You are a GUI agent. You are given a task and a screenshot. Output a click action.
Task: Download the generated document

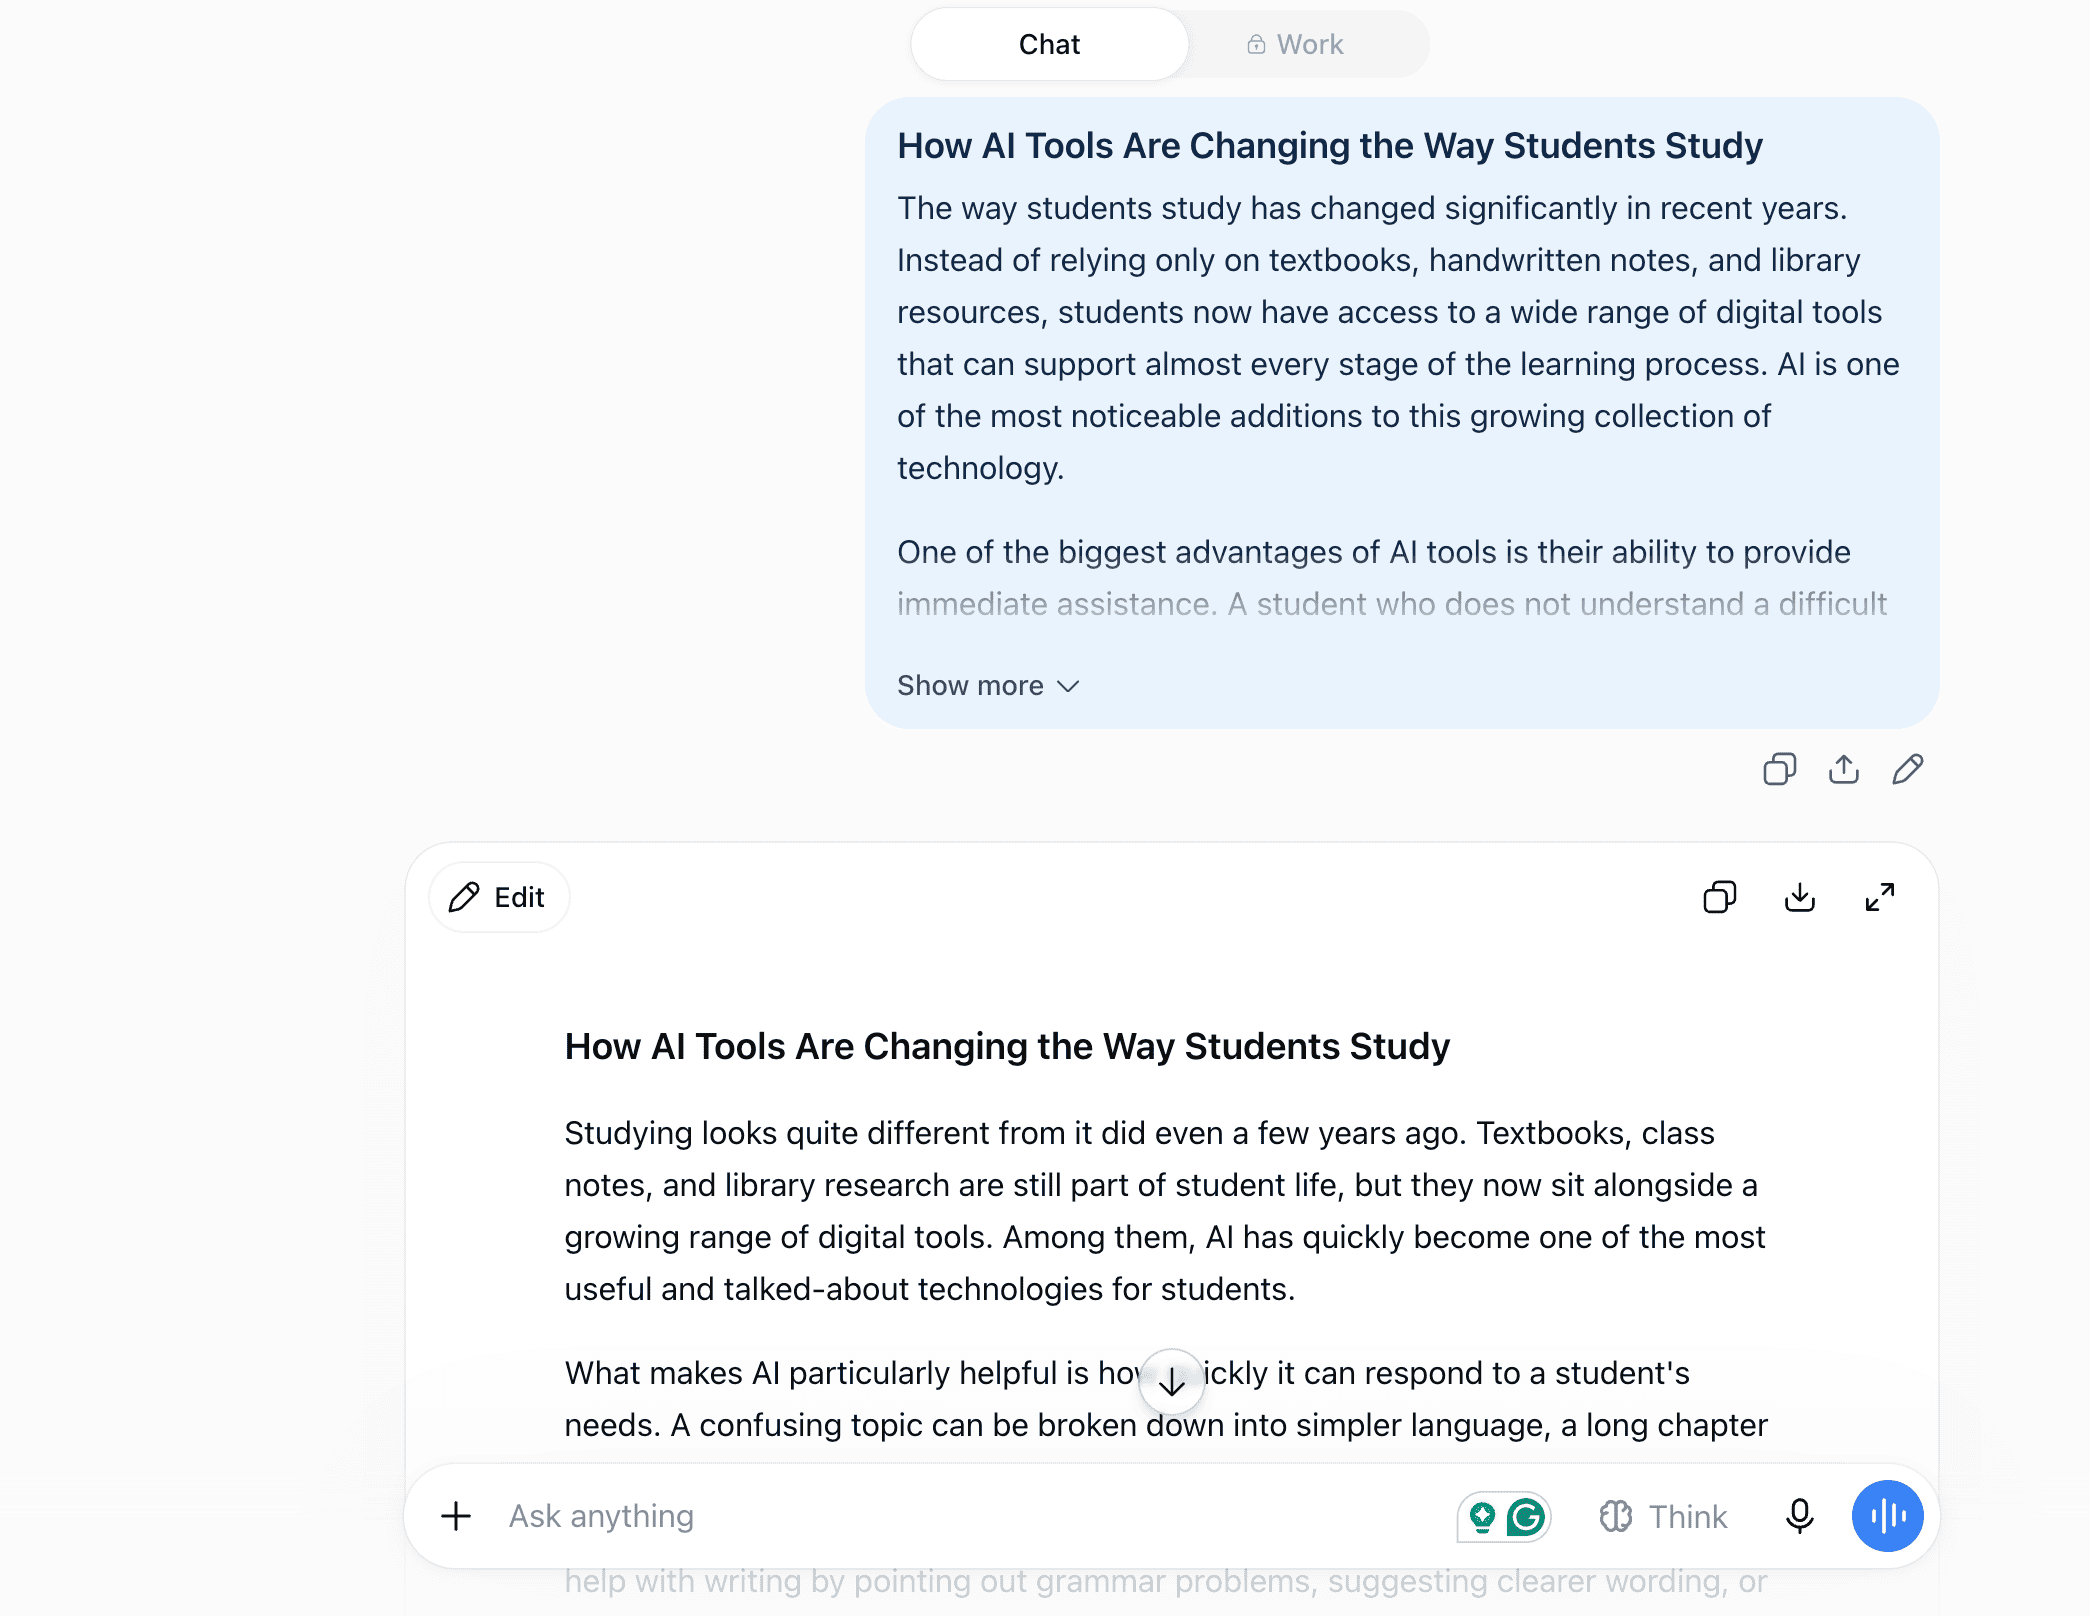point(1800,897)
